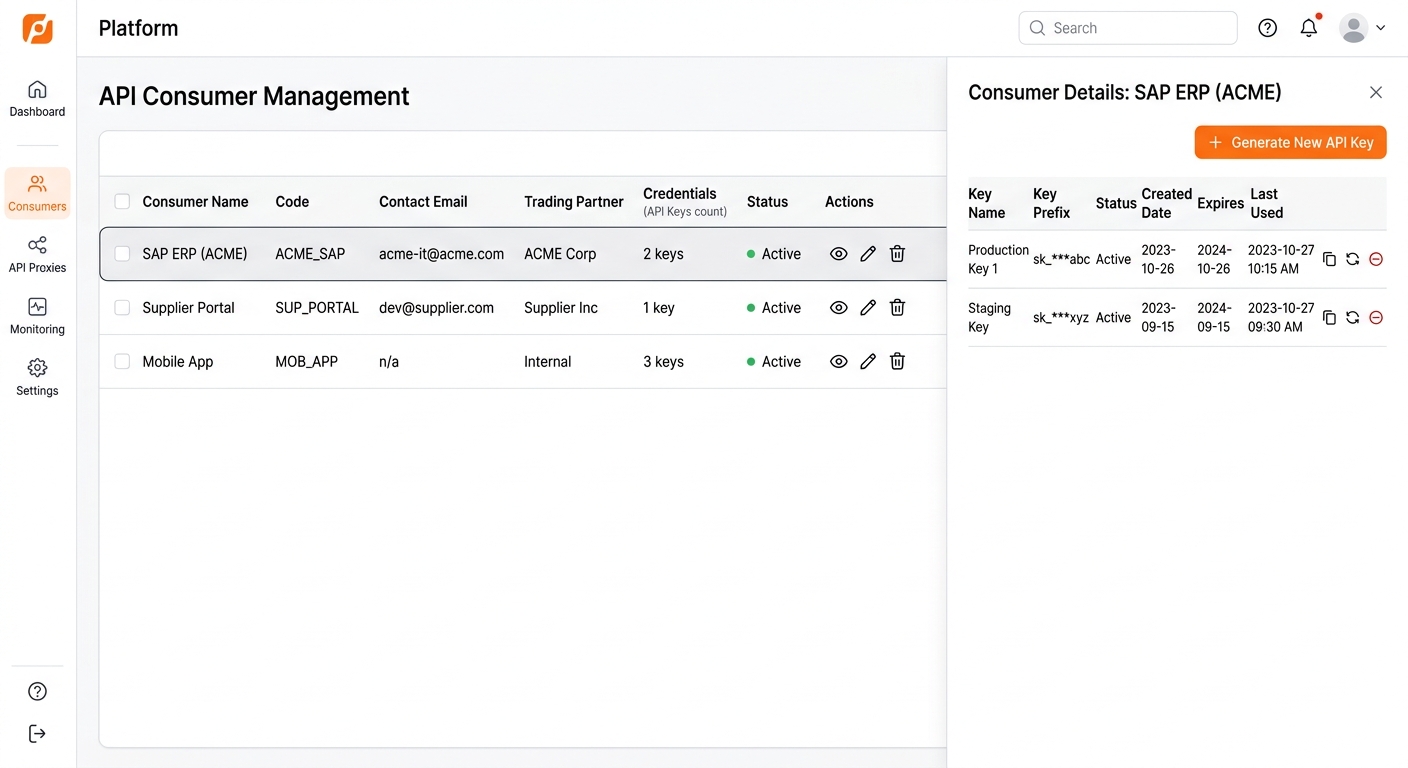The width and height of the screenshot is (1408, 768).
Task: Check the Supplier Portal row checkbox
Action: pyautogui.click(x=122, y=308)
